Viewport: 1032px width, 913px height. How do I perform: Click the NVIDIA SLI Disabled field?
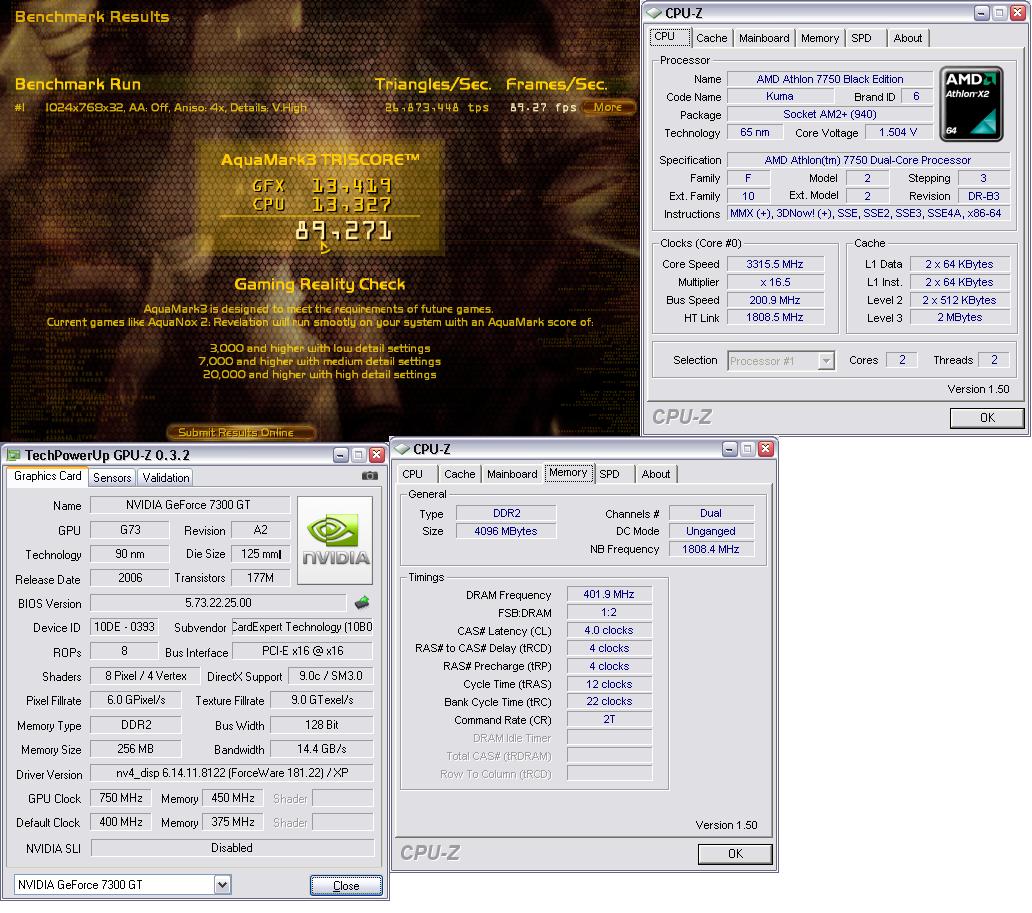pyautogui.click(x=232, y=848)
